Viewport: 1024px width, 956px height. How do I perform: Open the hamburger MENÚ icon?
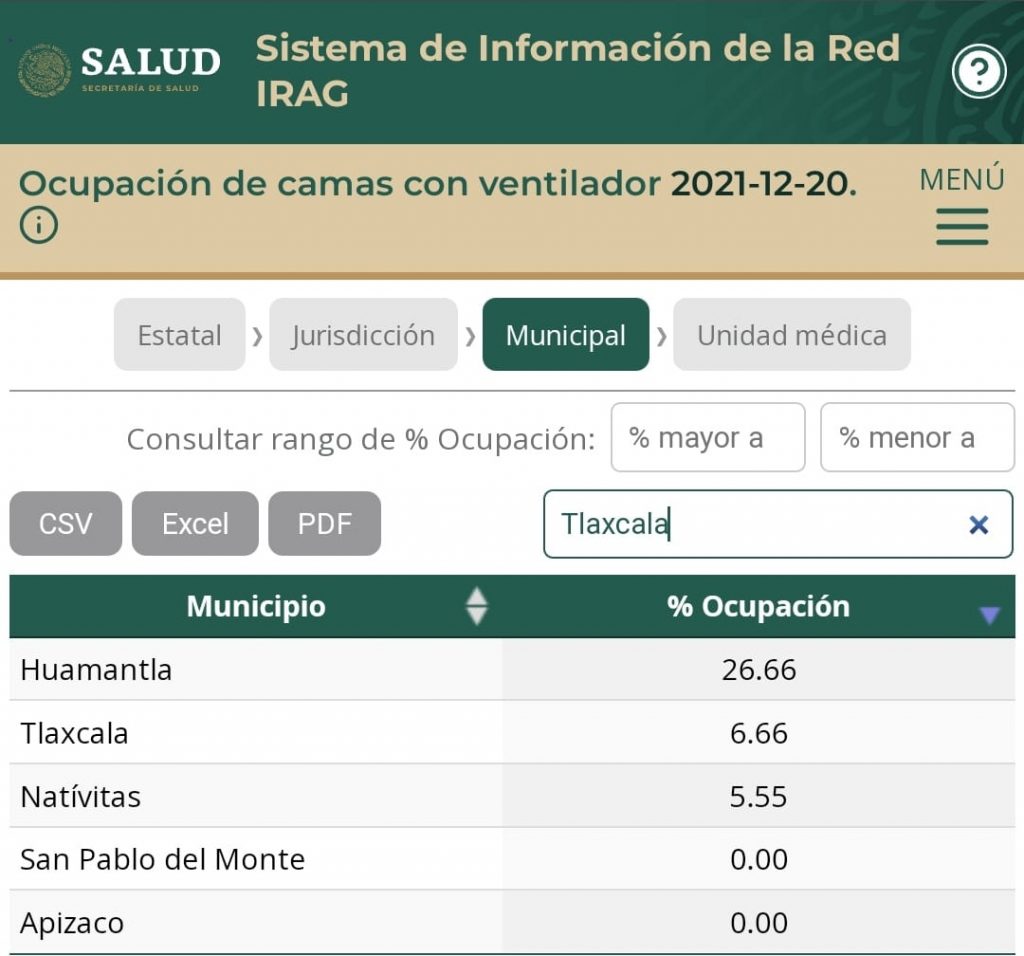tap(962, 226)
